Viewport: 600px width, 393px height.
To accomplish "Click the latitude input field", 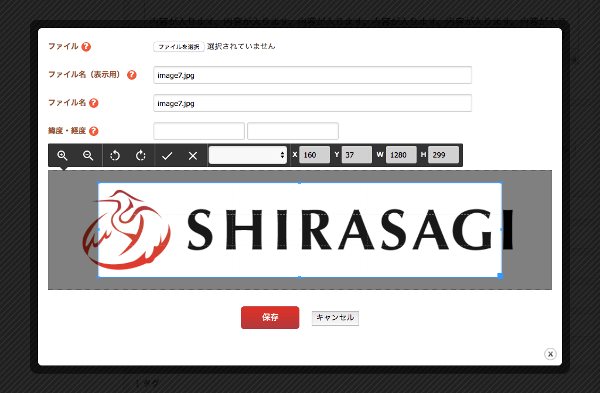I will click(x=199, y=131).
